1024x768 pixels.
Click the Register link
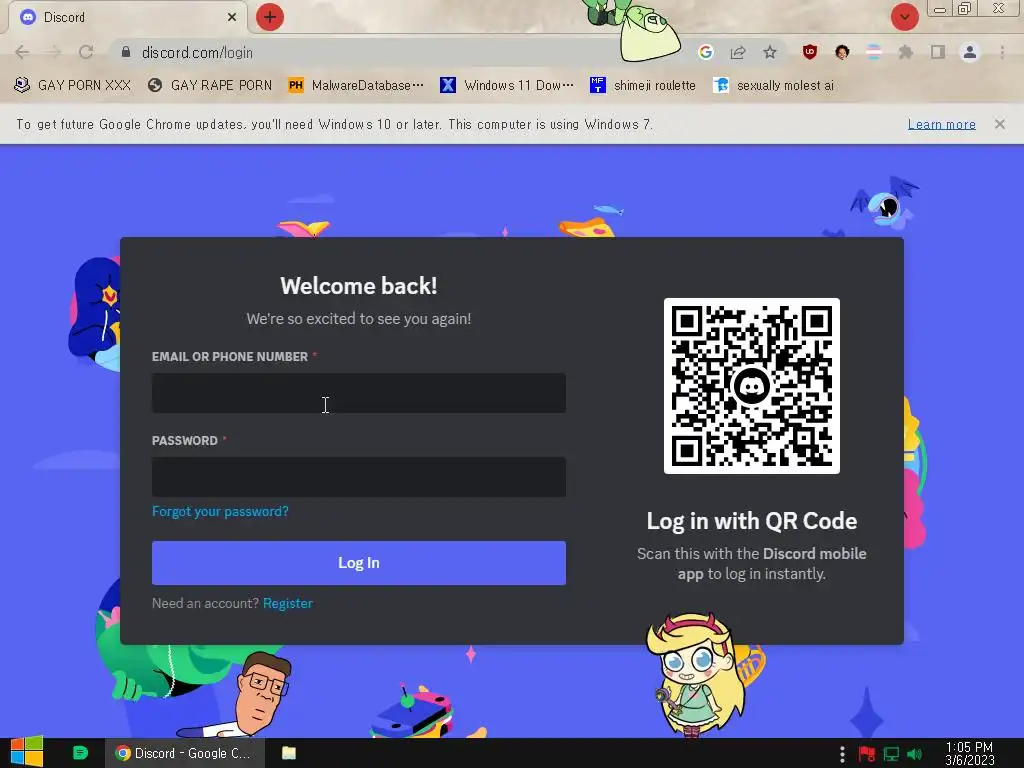pyautogui.click(x=287, y=603)
